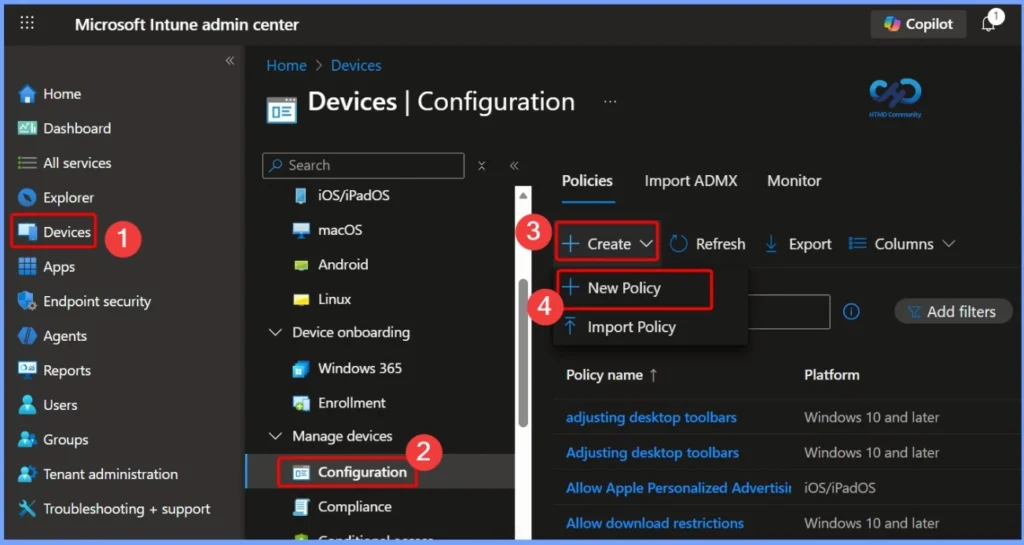Screen dimensions: 1024x545
Task: Click the Groups people icon
Action: 27,439
